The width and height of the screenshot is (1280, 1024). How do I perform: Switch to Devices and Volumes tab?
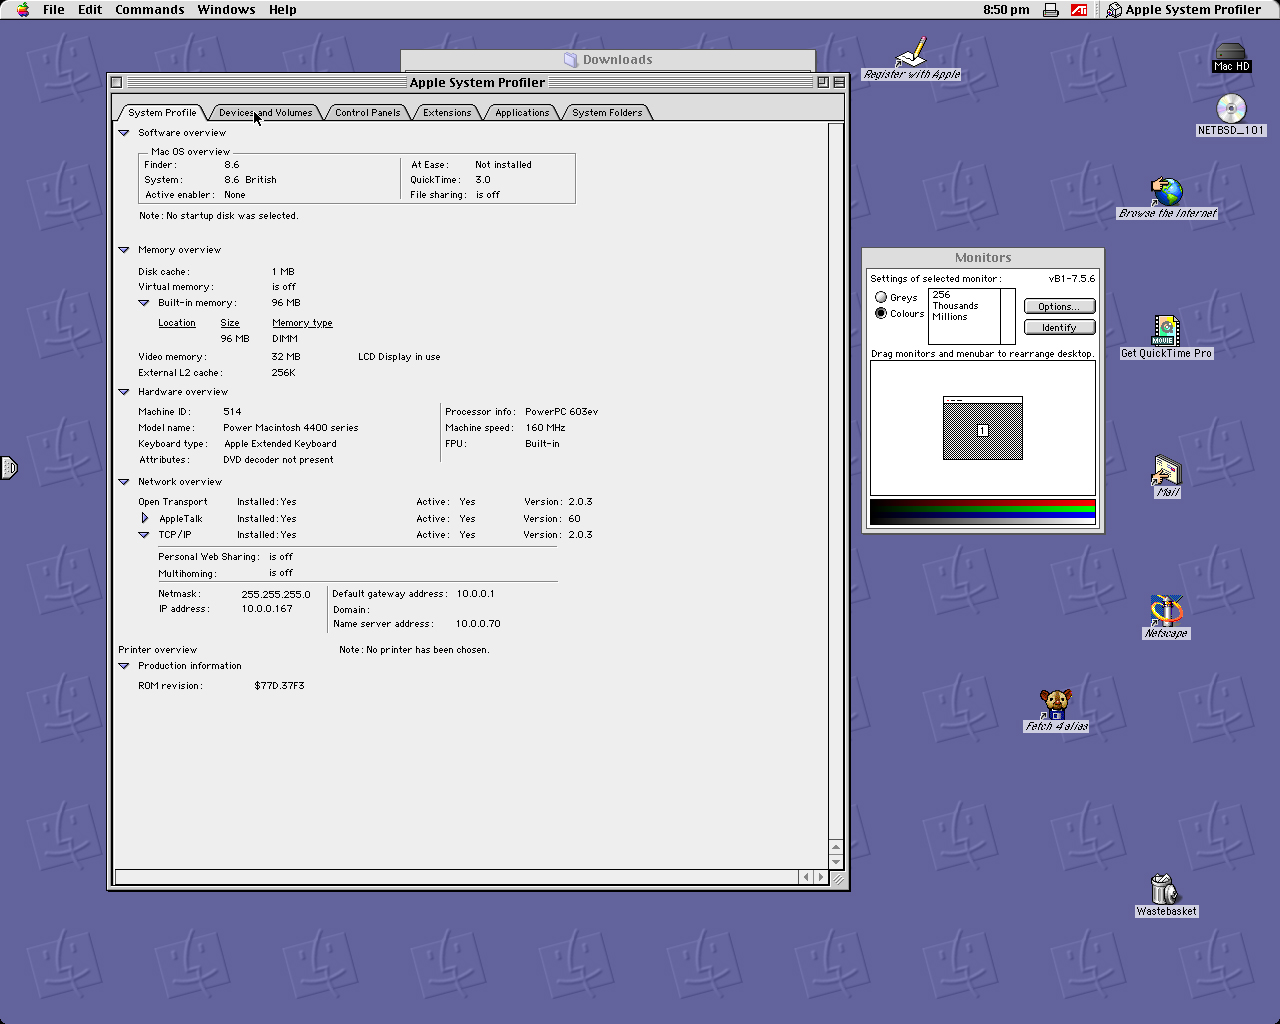[266, 113]
